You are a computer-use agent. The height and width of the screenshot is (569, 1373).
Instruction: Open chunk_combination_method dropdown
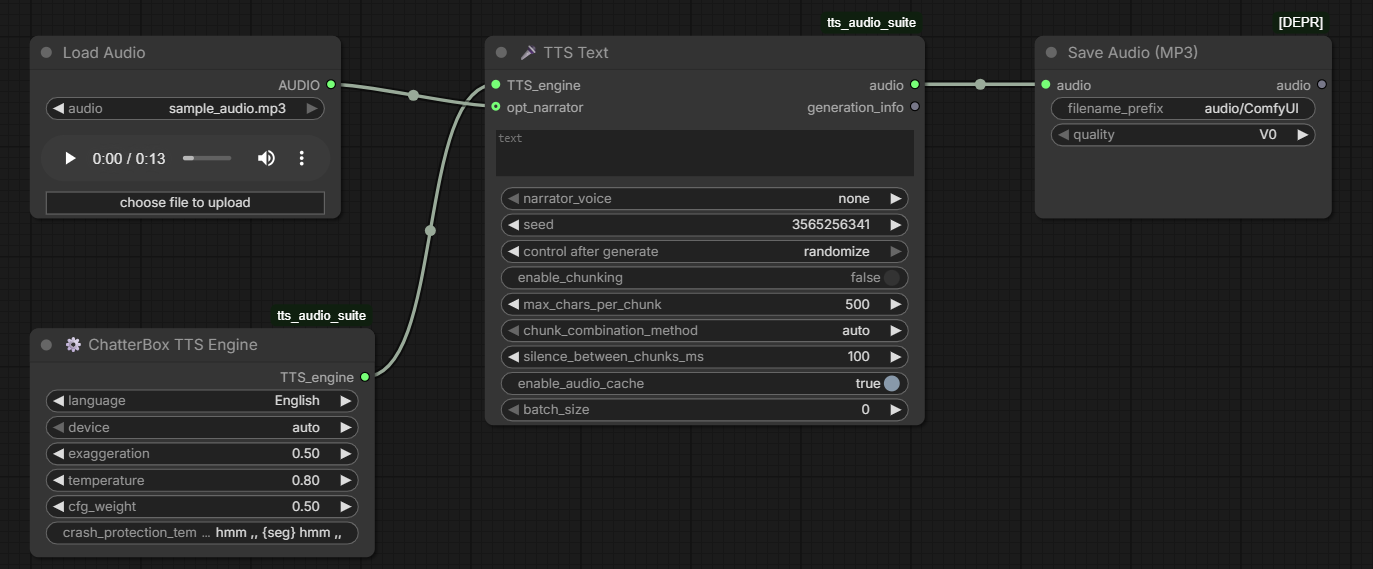[705, 331]
